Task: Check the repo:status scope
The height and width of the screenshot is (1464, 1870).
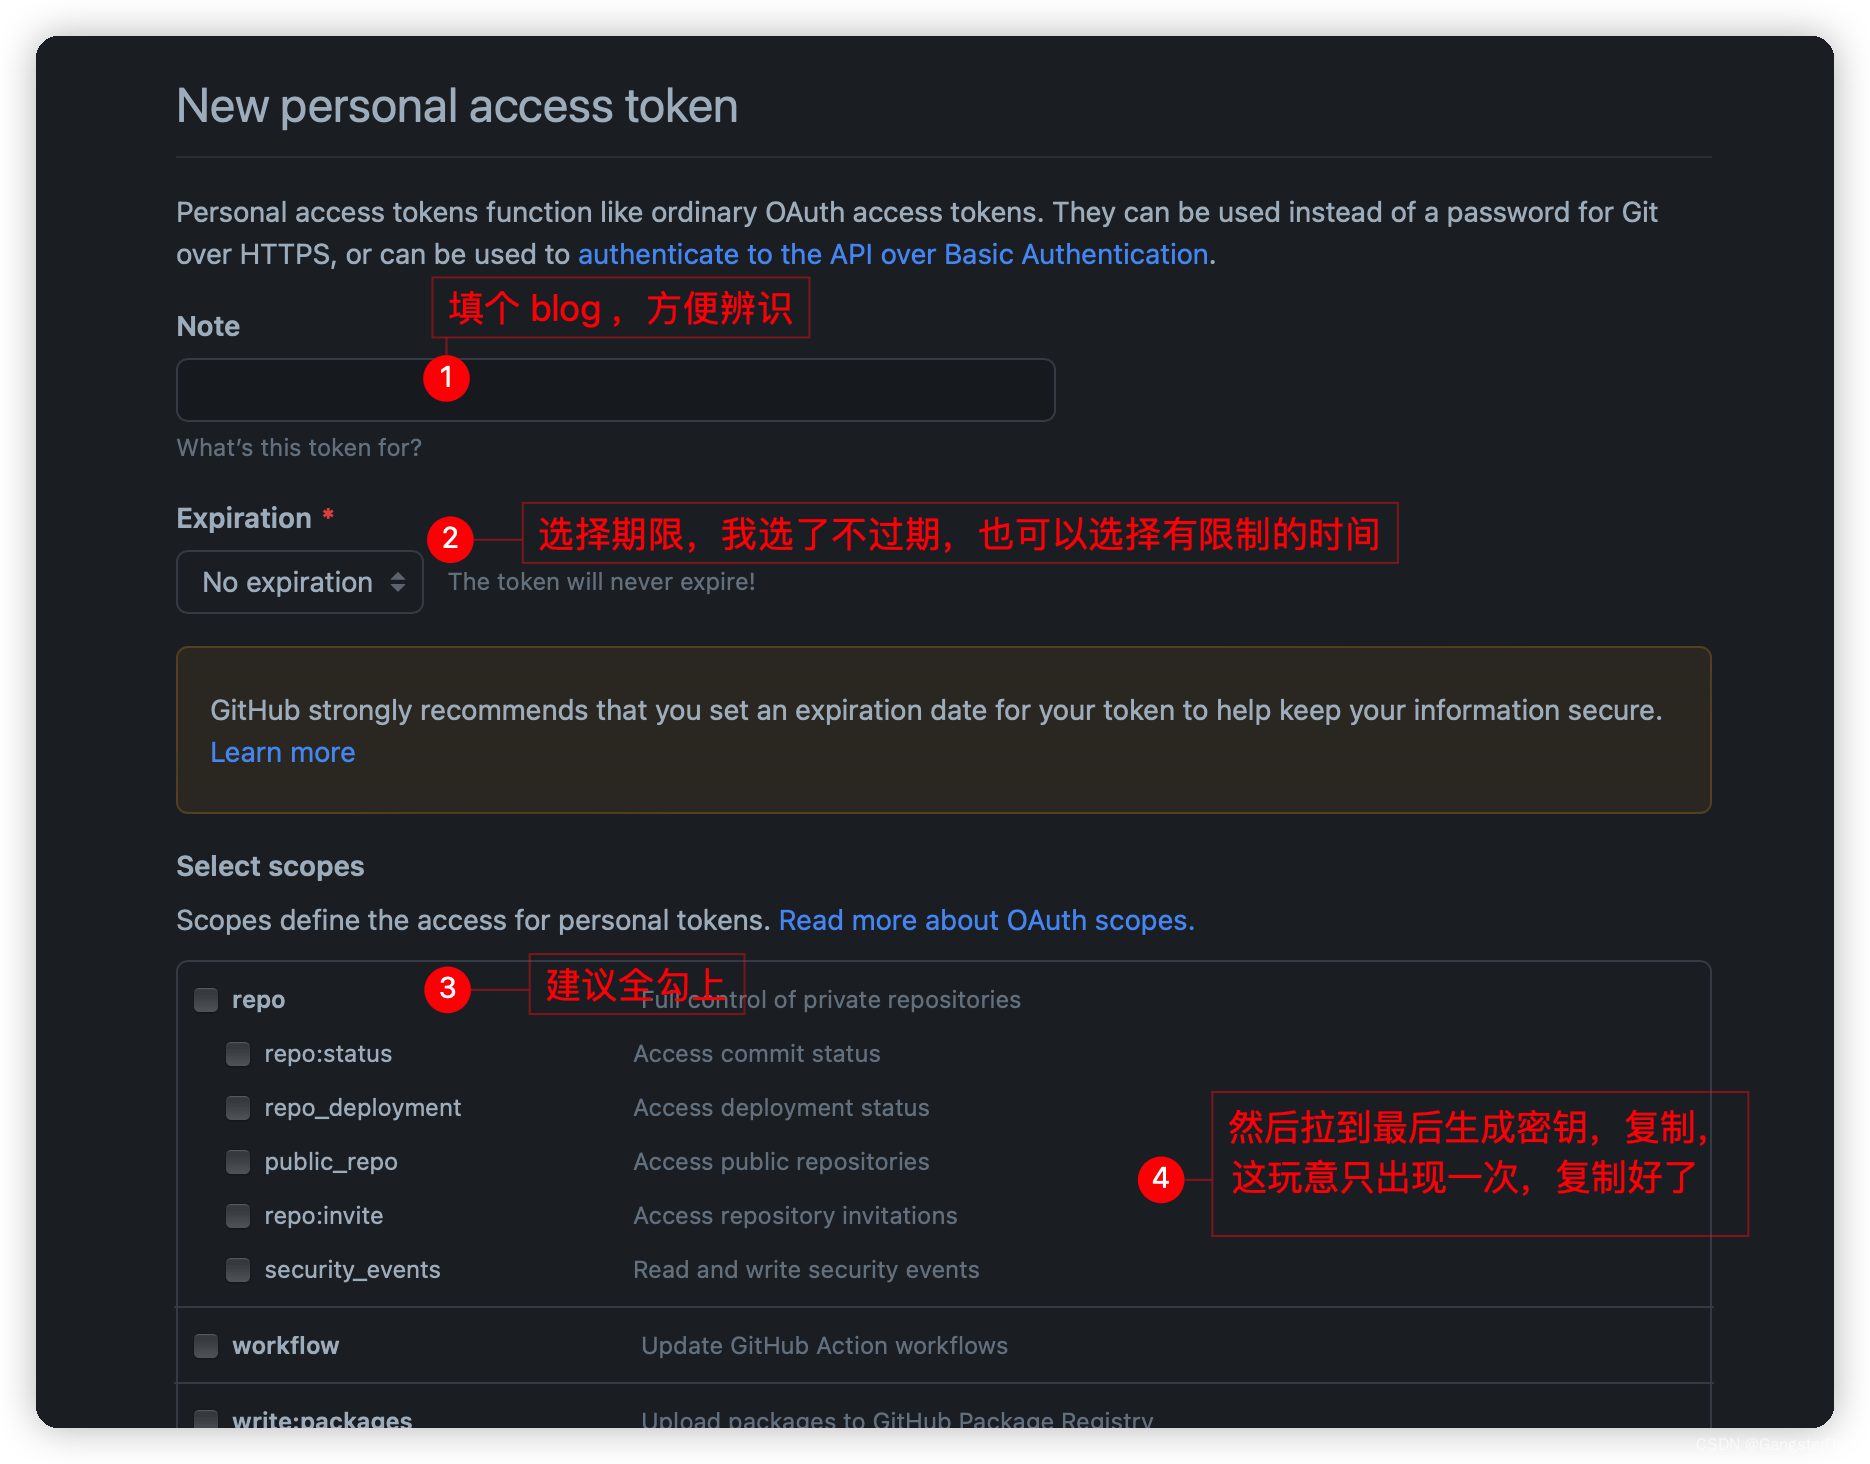Action: pos(238,1054)
